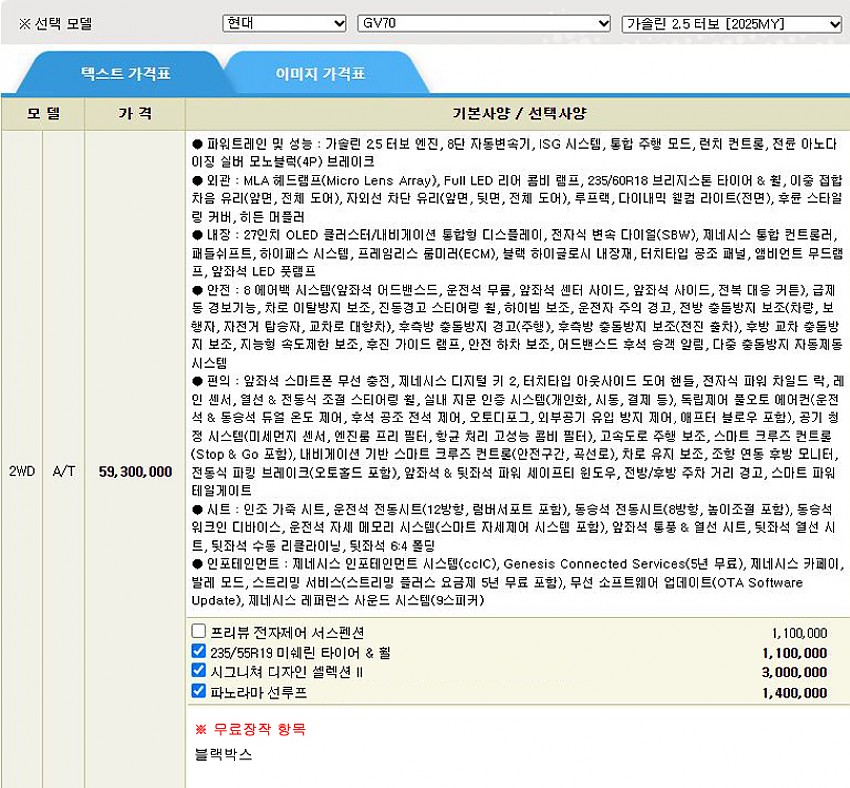
Task: Click the 59,300,000 base price cell
Action: tap(135, 471)
